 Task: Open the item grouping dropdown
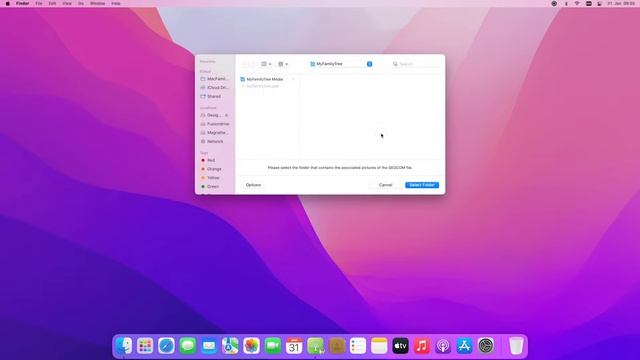click(283, 64)
